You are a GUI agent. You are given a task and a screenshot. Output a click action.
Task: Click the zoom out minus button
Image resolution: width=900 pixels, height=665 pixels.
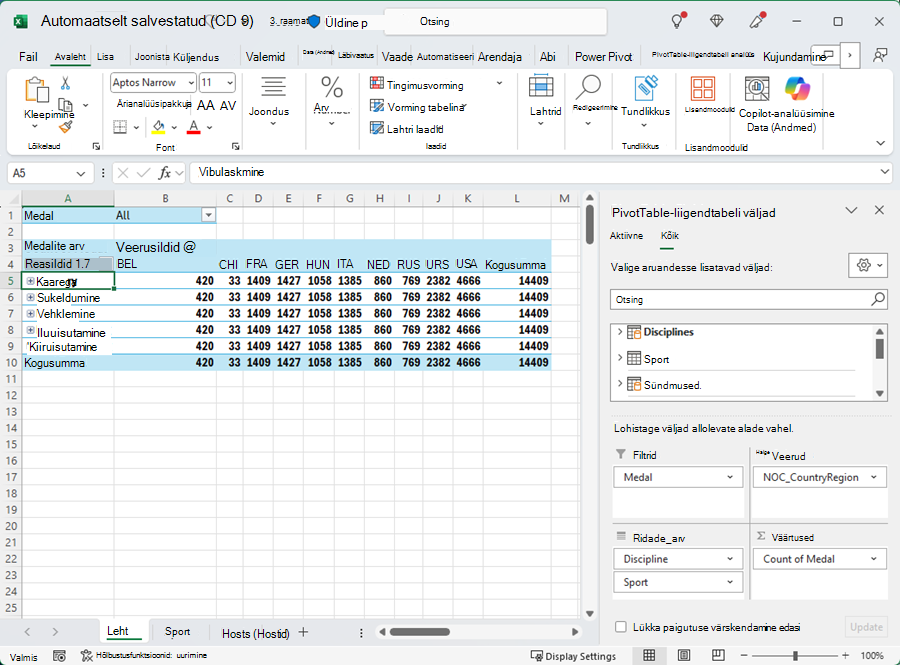point(744,655)
